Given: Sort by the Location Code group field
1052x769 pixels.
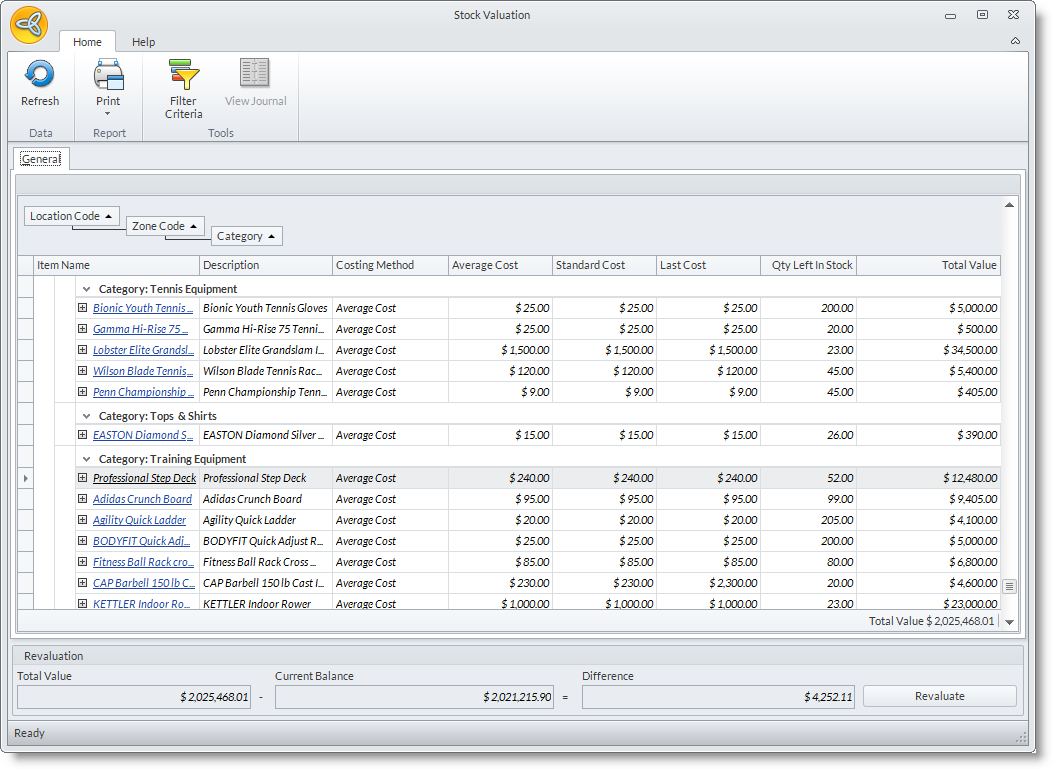Looking at the screenshot, I should point(71,216).
